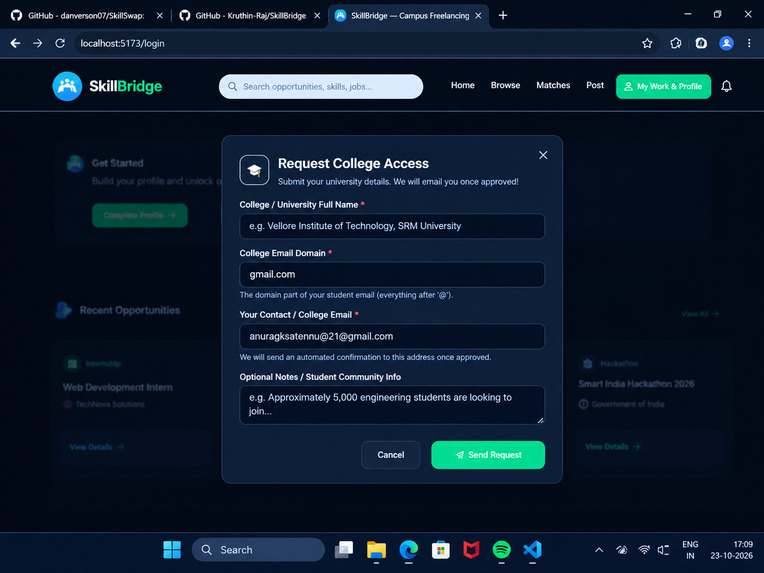This screenshot has width=764, height=573.
Task: Close the Kruthin-Raj/SkillBridge tab
Action: click(317, 16)
